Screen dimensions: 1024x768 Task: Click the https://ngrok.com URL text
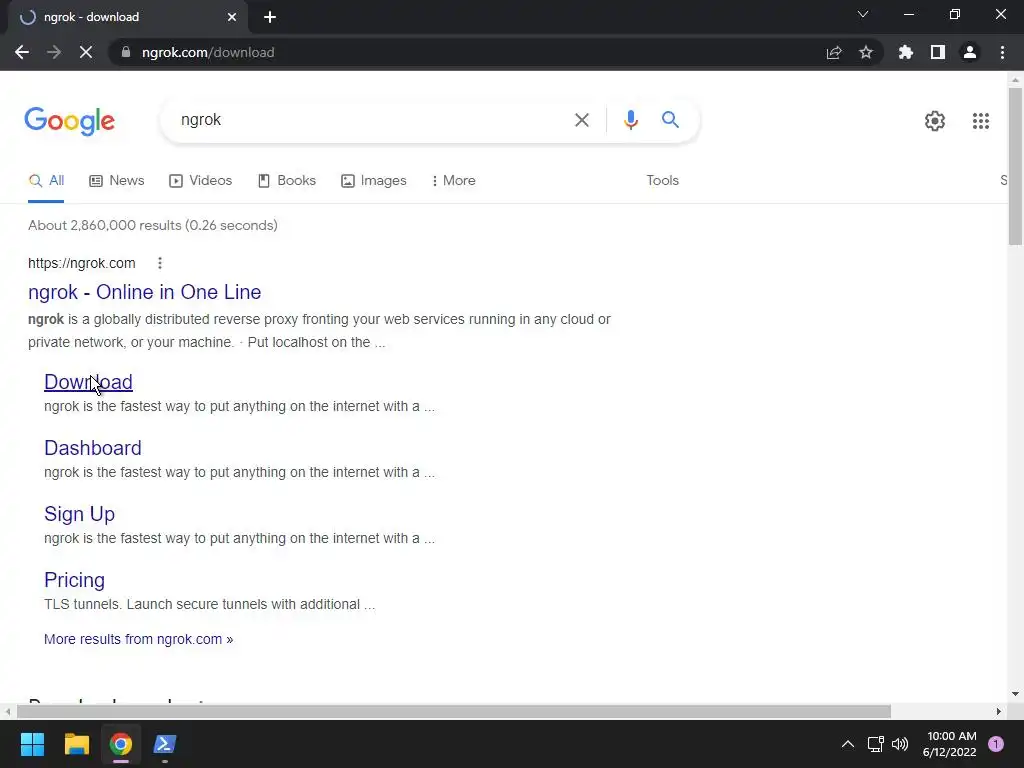[82, 263]
